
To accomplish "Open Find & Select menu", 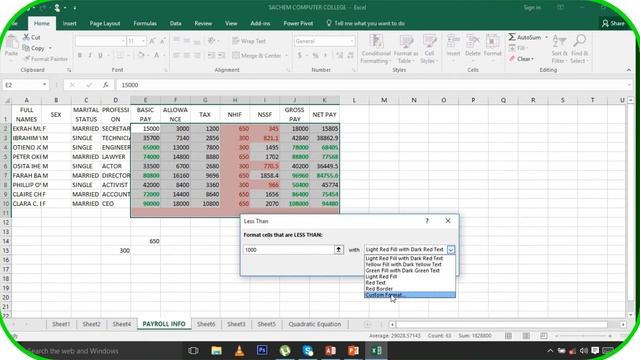I will (580, 49).
